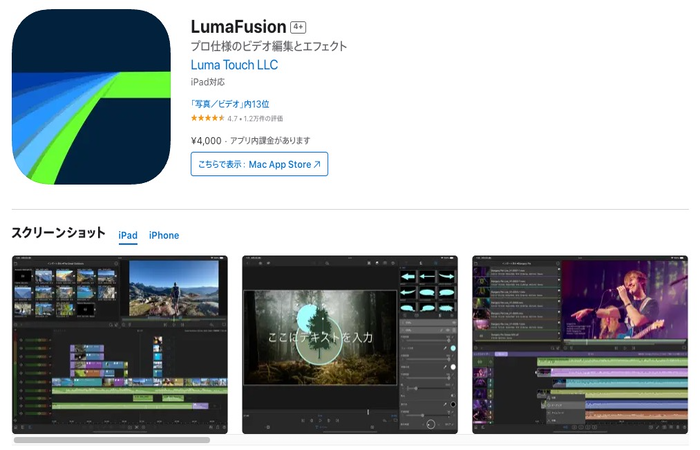Click the orange star rating icons
The height and width of the screenshot is (450, 700).
207,119
